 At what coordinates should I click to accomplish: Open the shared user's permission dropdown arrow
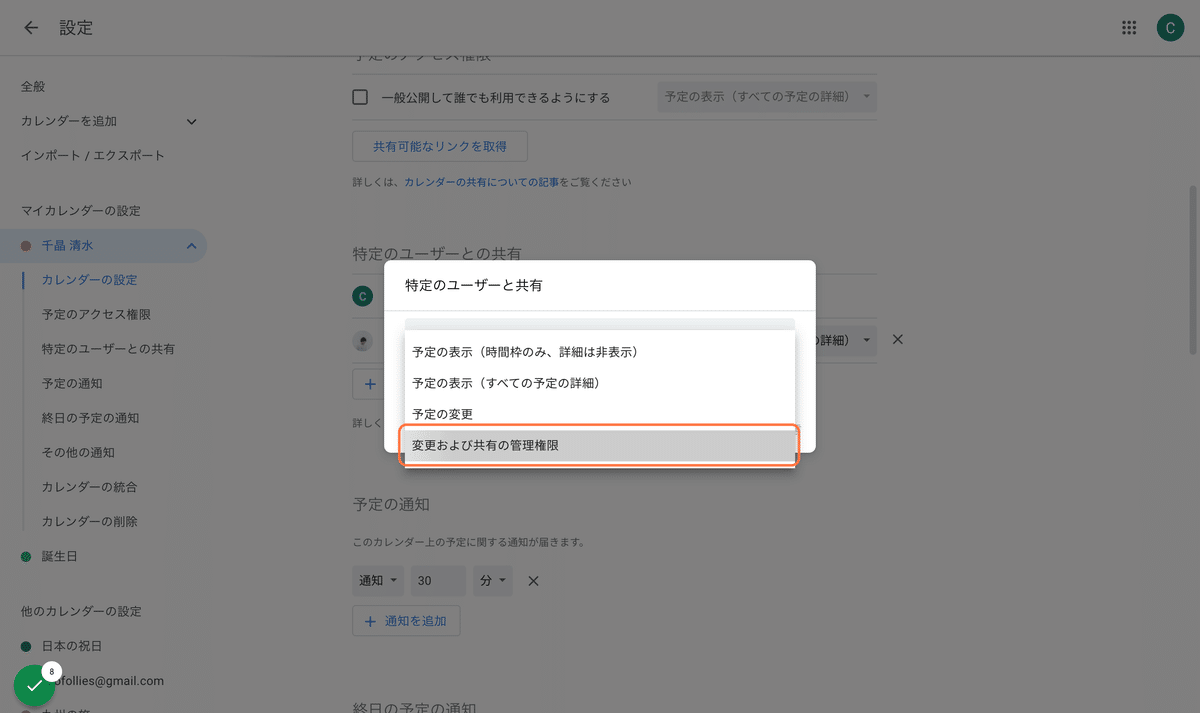click(866, 341)
